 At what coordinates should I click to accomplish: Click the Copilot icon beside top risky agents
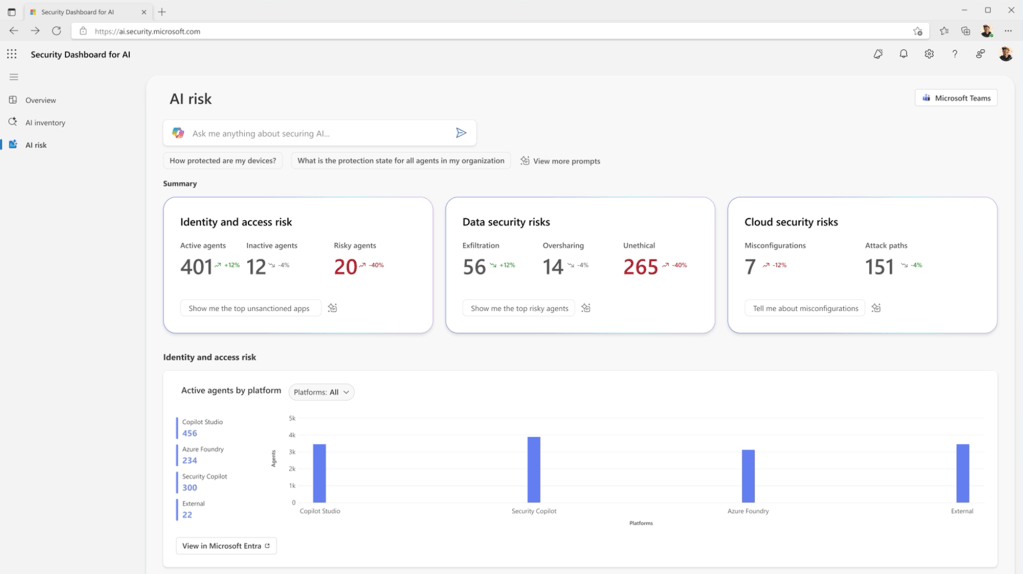coord(586,308)
